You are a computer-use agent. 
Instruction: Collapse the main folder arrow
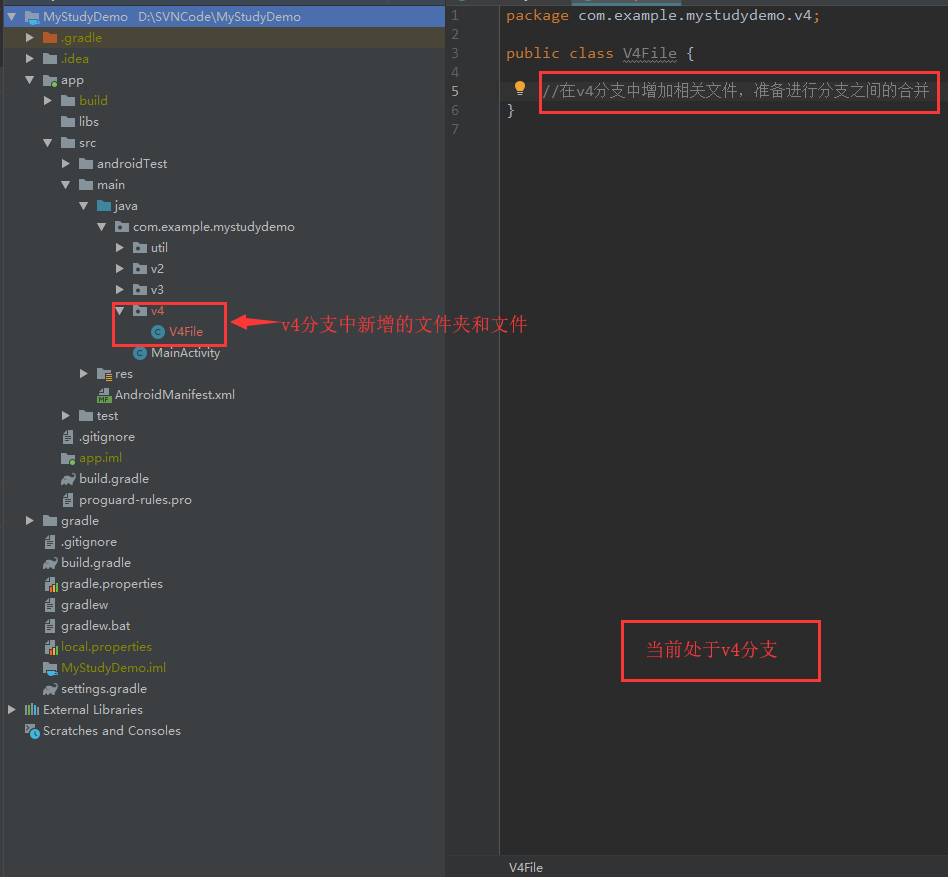tap(66, 184)
